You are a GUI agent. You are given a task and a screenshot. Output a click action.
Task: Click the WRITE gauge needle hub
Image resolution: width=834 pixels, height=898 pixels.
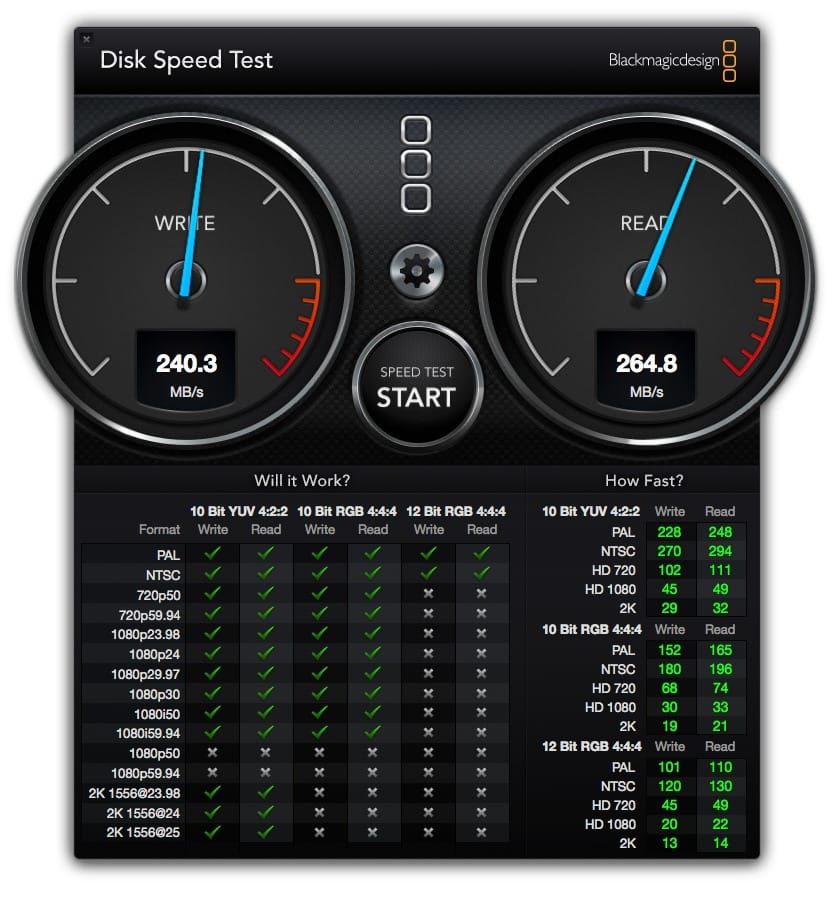tap(186, 279)
